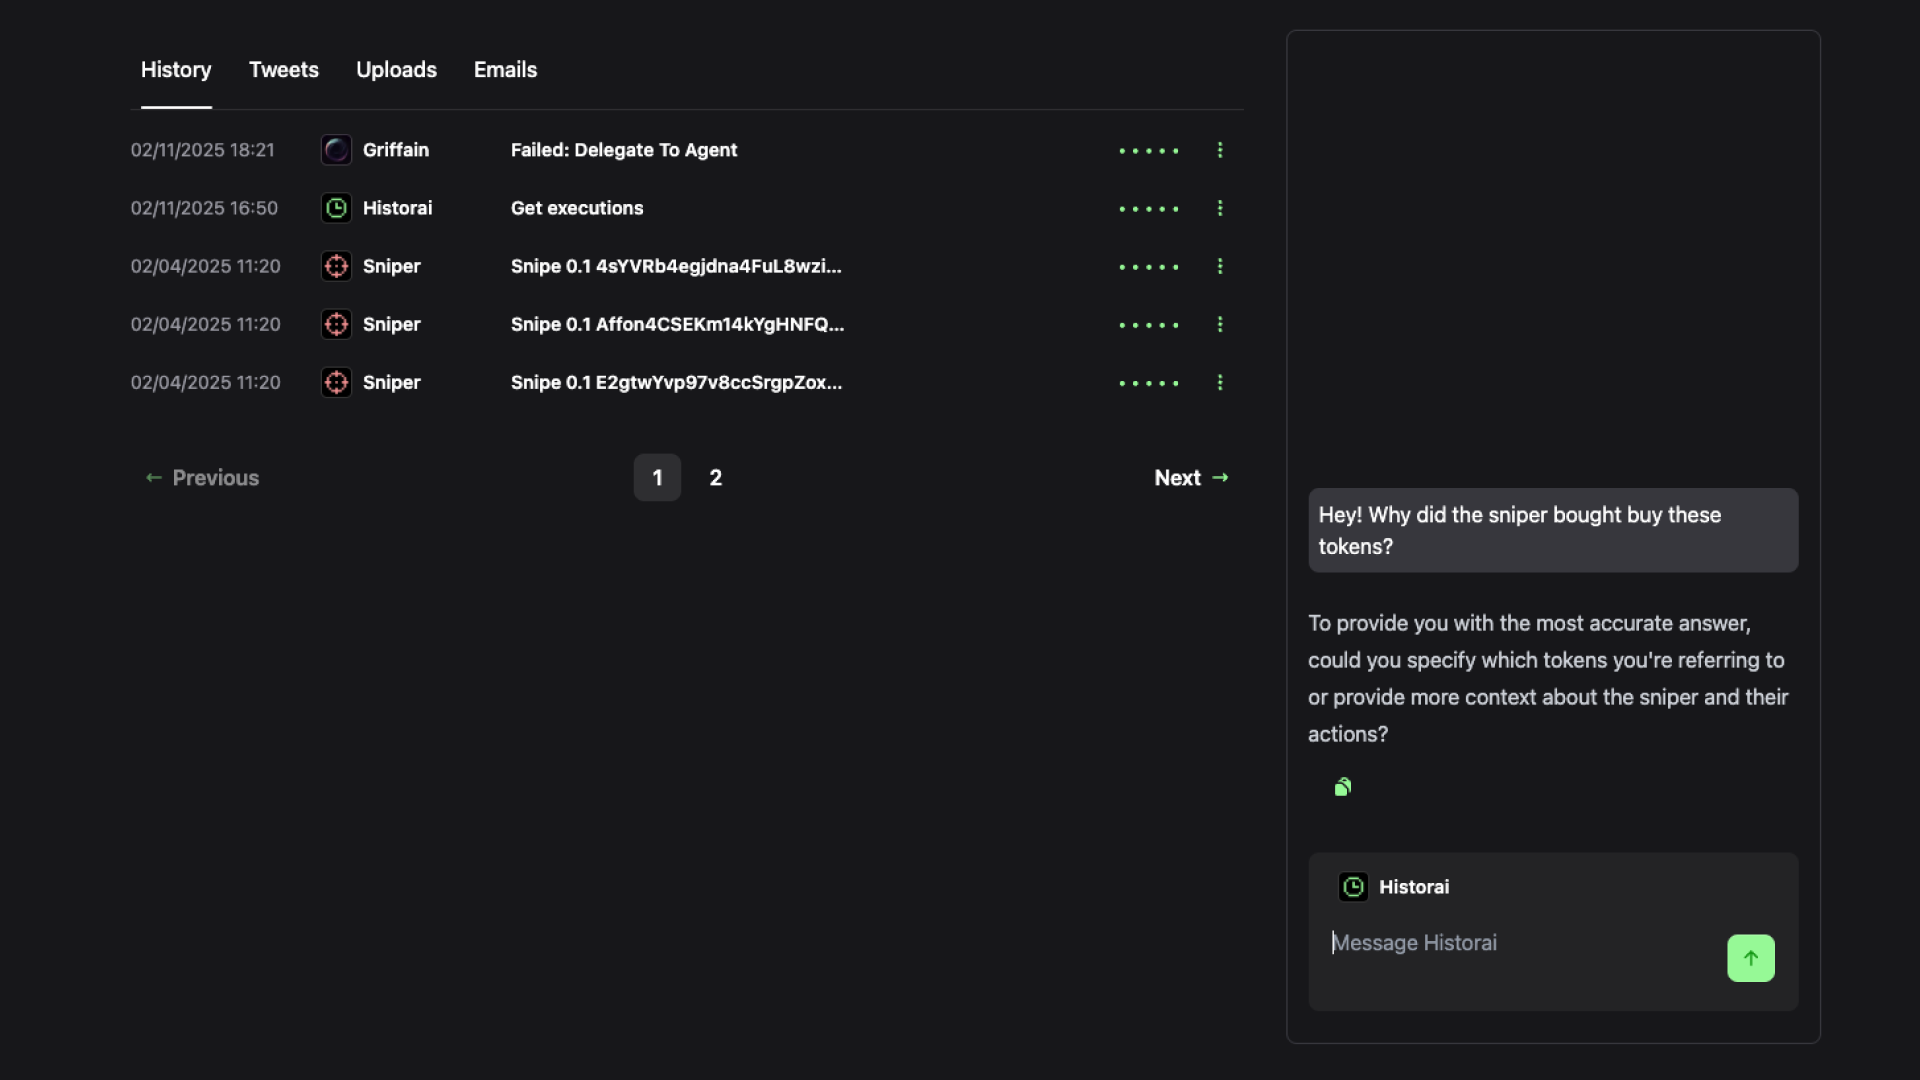This screenshot has height=1080, width=1920.
Task: Switch to the Uploads tab
Action: click(x=396, y=70)
